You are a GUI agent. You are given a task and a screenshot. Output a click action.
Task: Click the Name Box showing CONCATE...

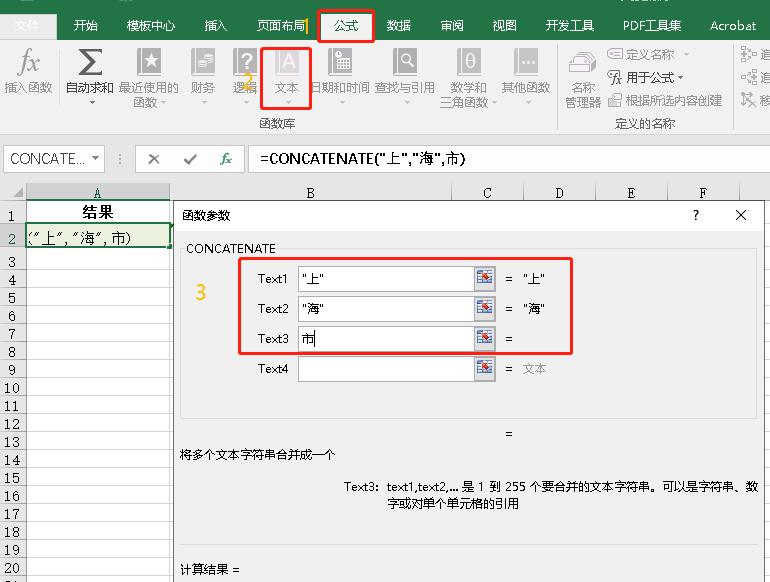coord(48,159)
